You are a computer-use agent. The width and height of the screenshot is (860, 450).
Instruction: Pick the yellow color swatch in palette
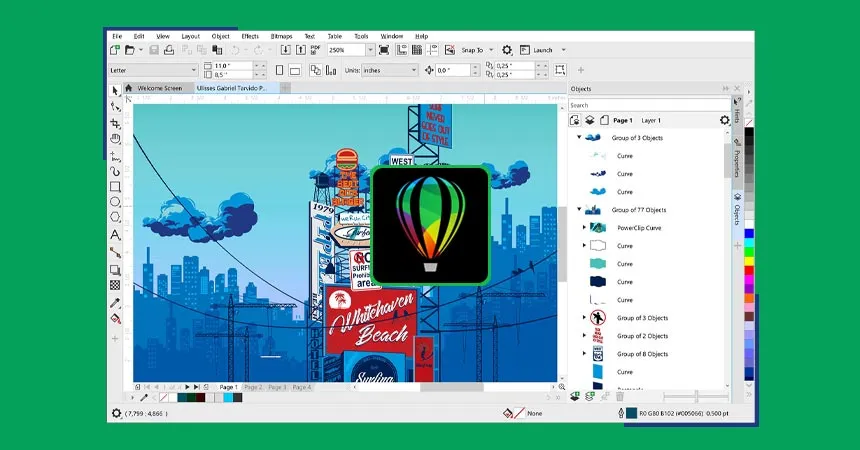click(749, 261)
